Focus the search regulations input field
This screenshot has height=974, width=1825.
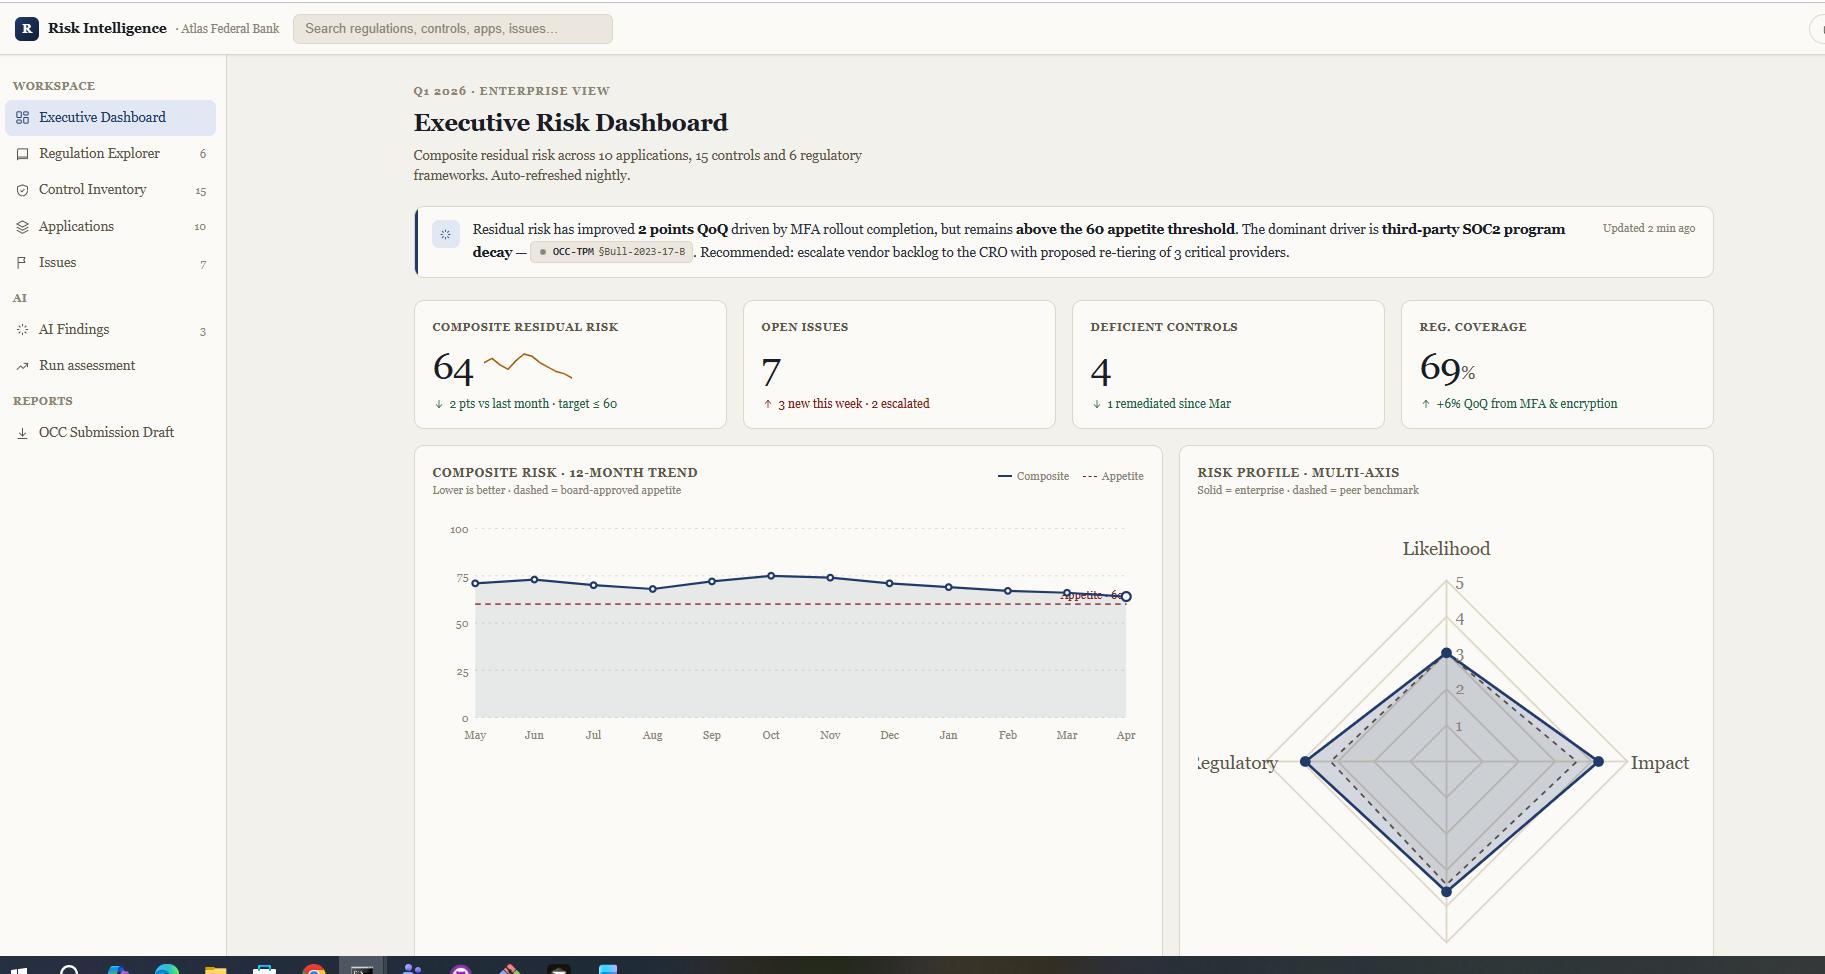tap(452, 29)
